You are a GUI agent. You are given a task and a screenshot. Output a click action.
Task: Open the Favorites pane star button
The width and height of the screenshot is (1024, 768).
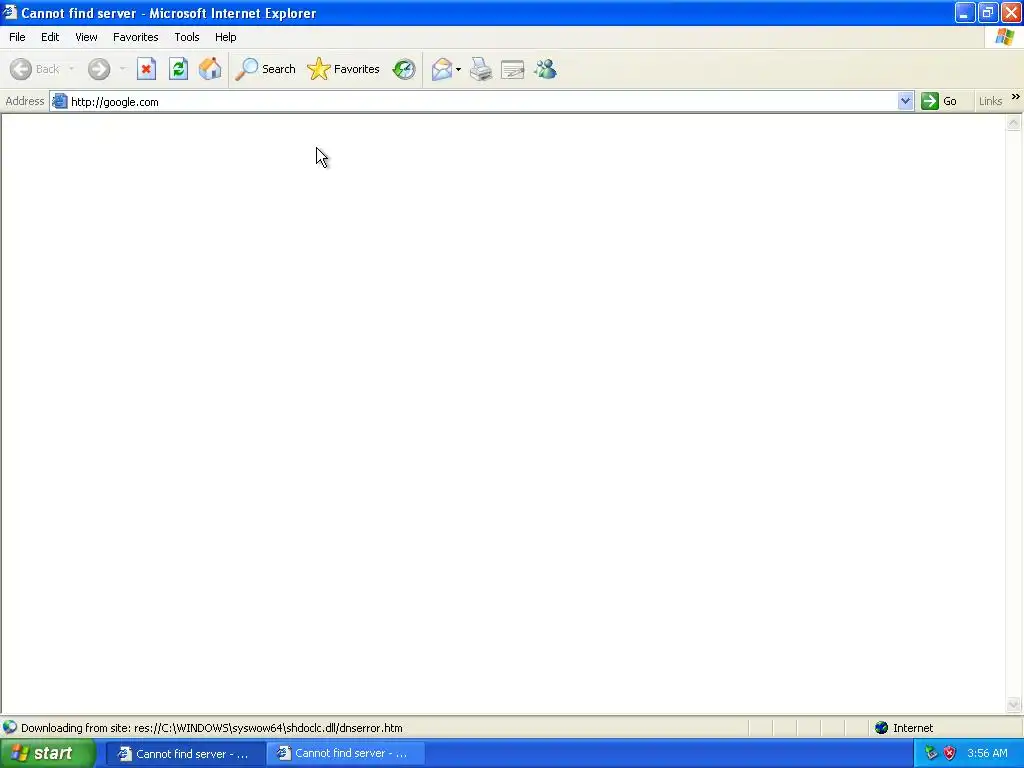point(344,69)
